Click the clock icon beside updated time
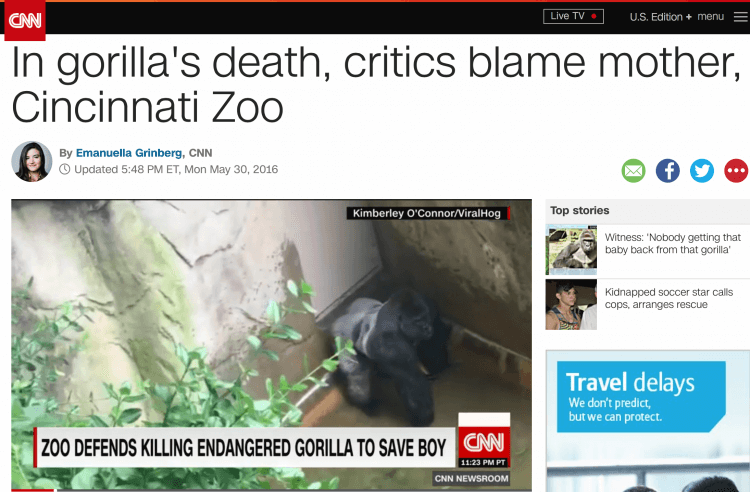The height and width of the screenshot is (492, 750). pos(65,169)
